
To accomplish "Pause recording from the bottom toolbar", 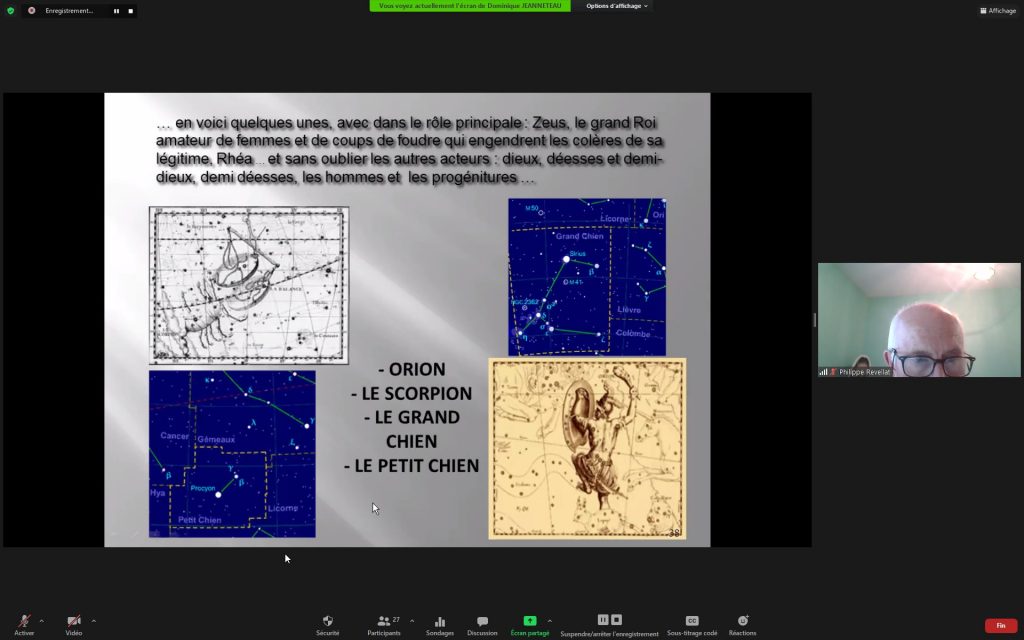I will (x=603, y=620).
